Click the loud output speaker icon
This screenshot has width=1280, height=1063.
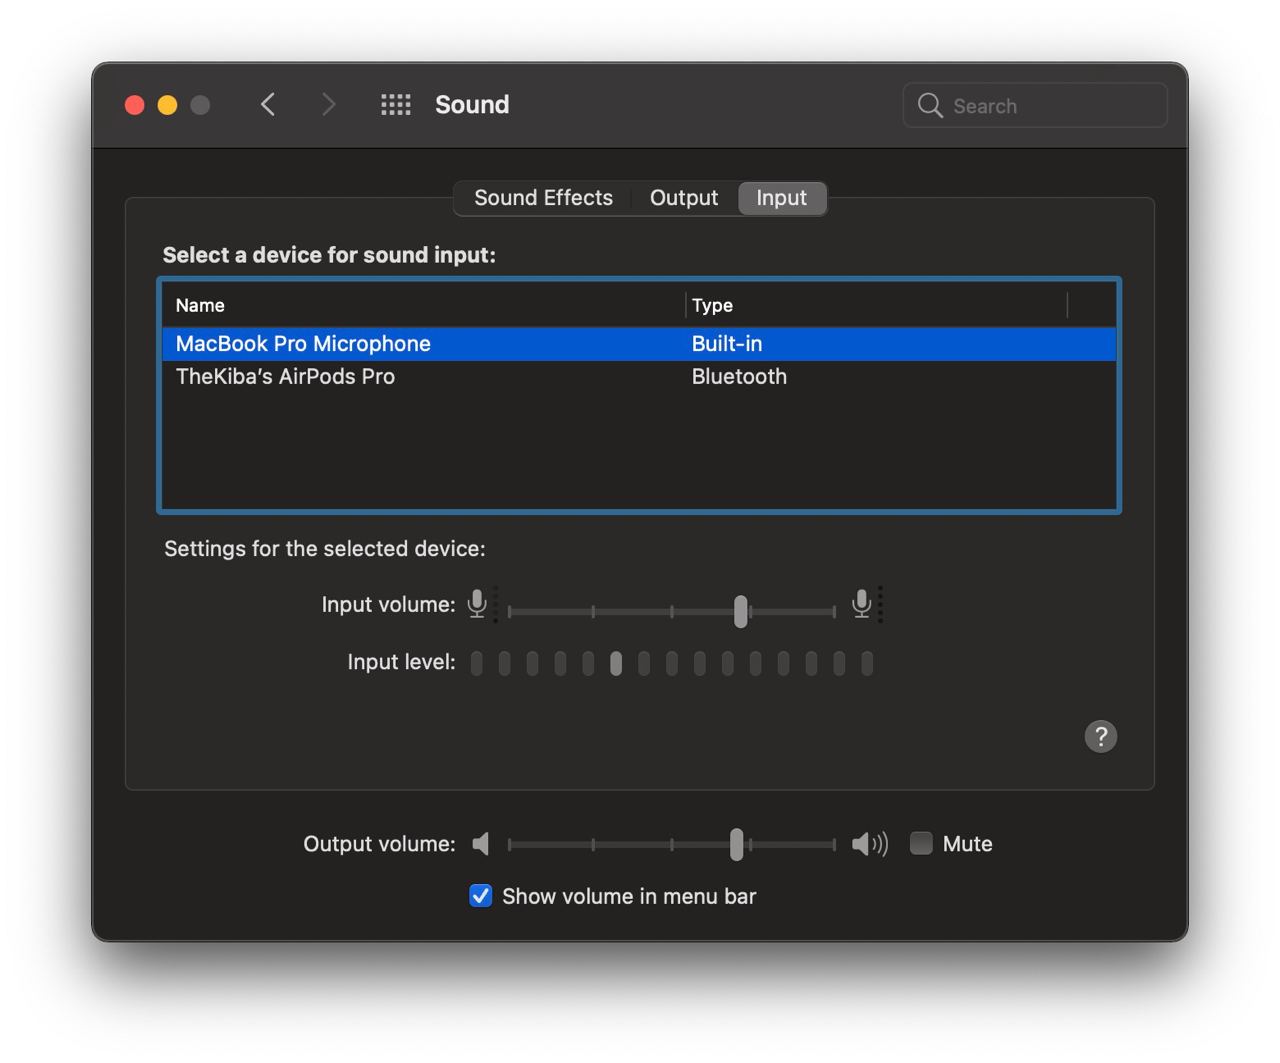coord(870,844)
